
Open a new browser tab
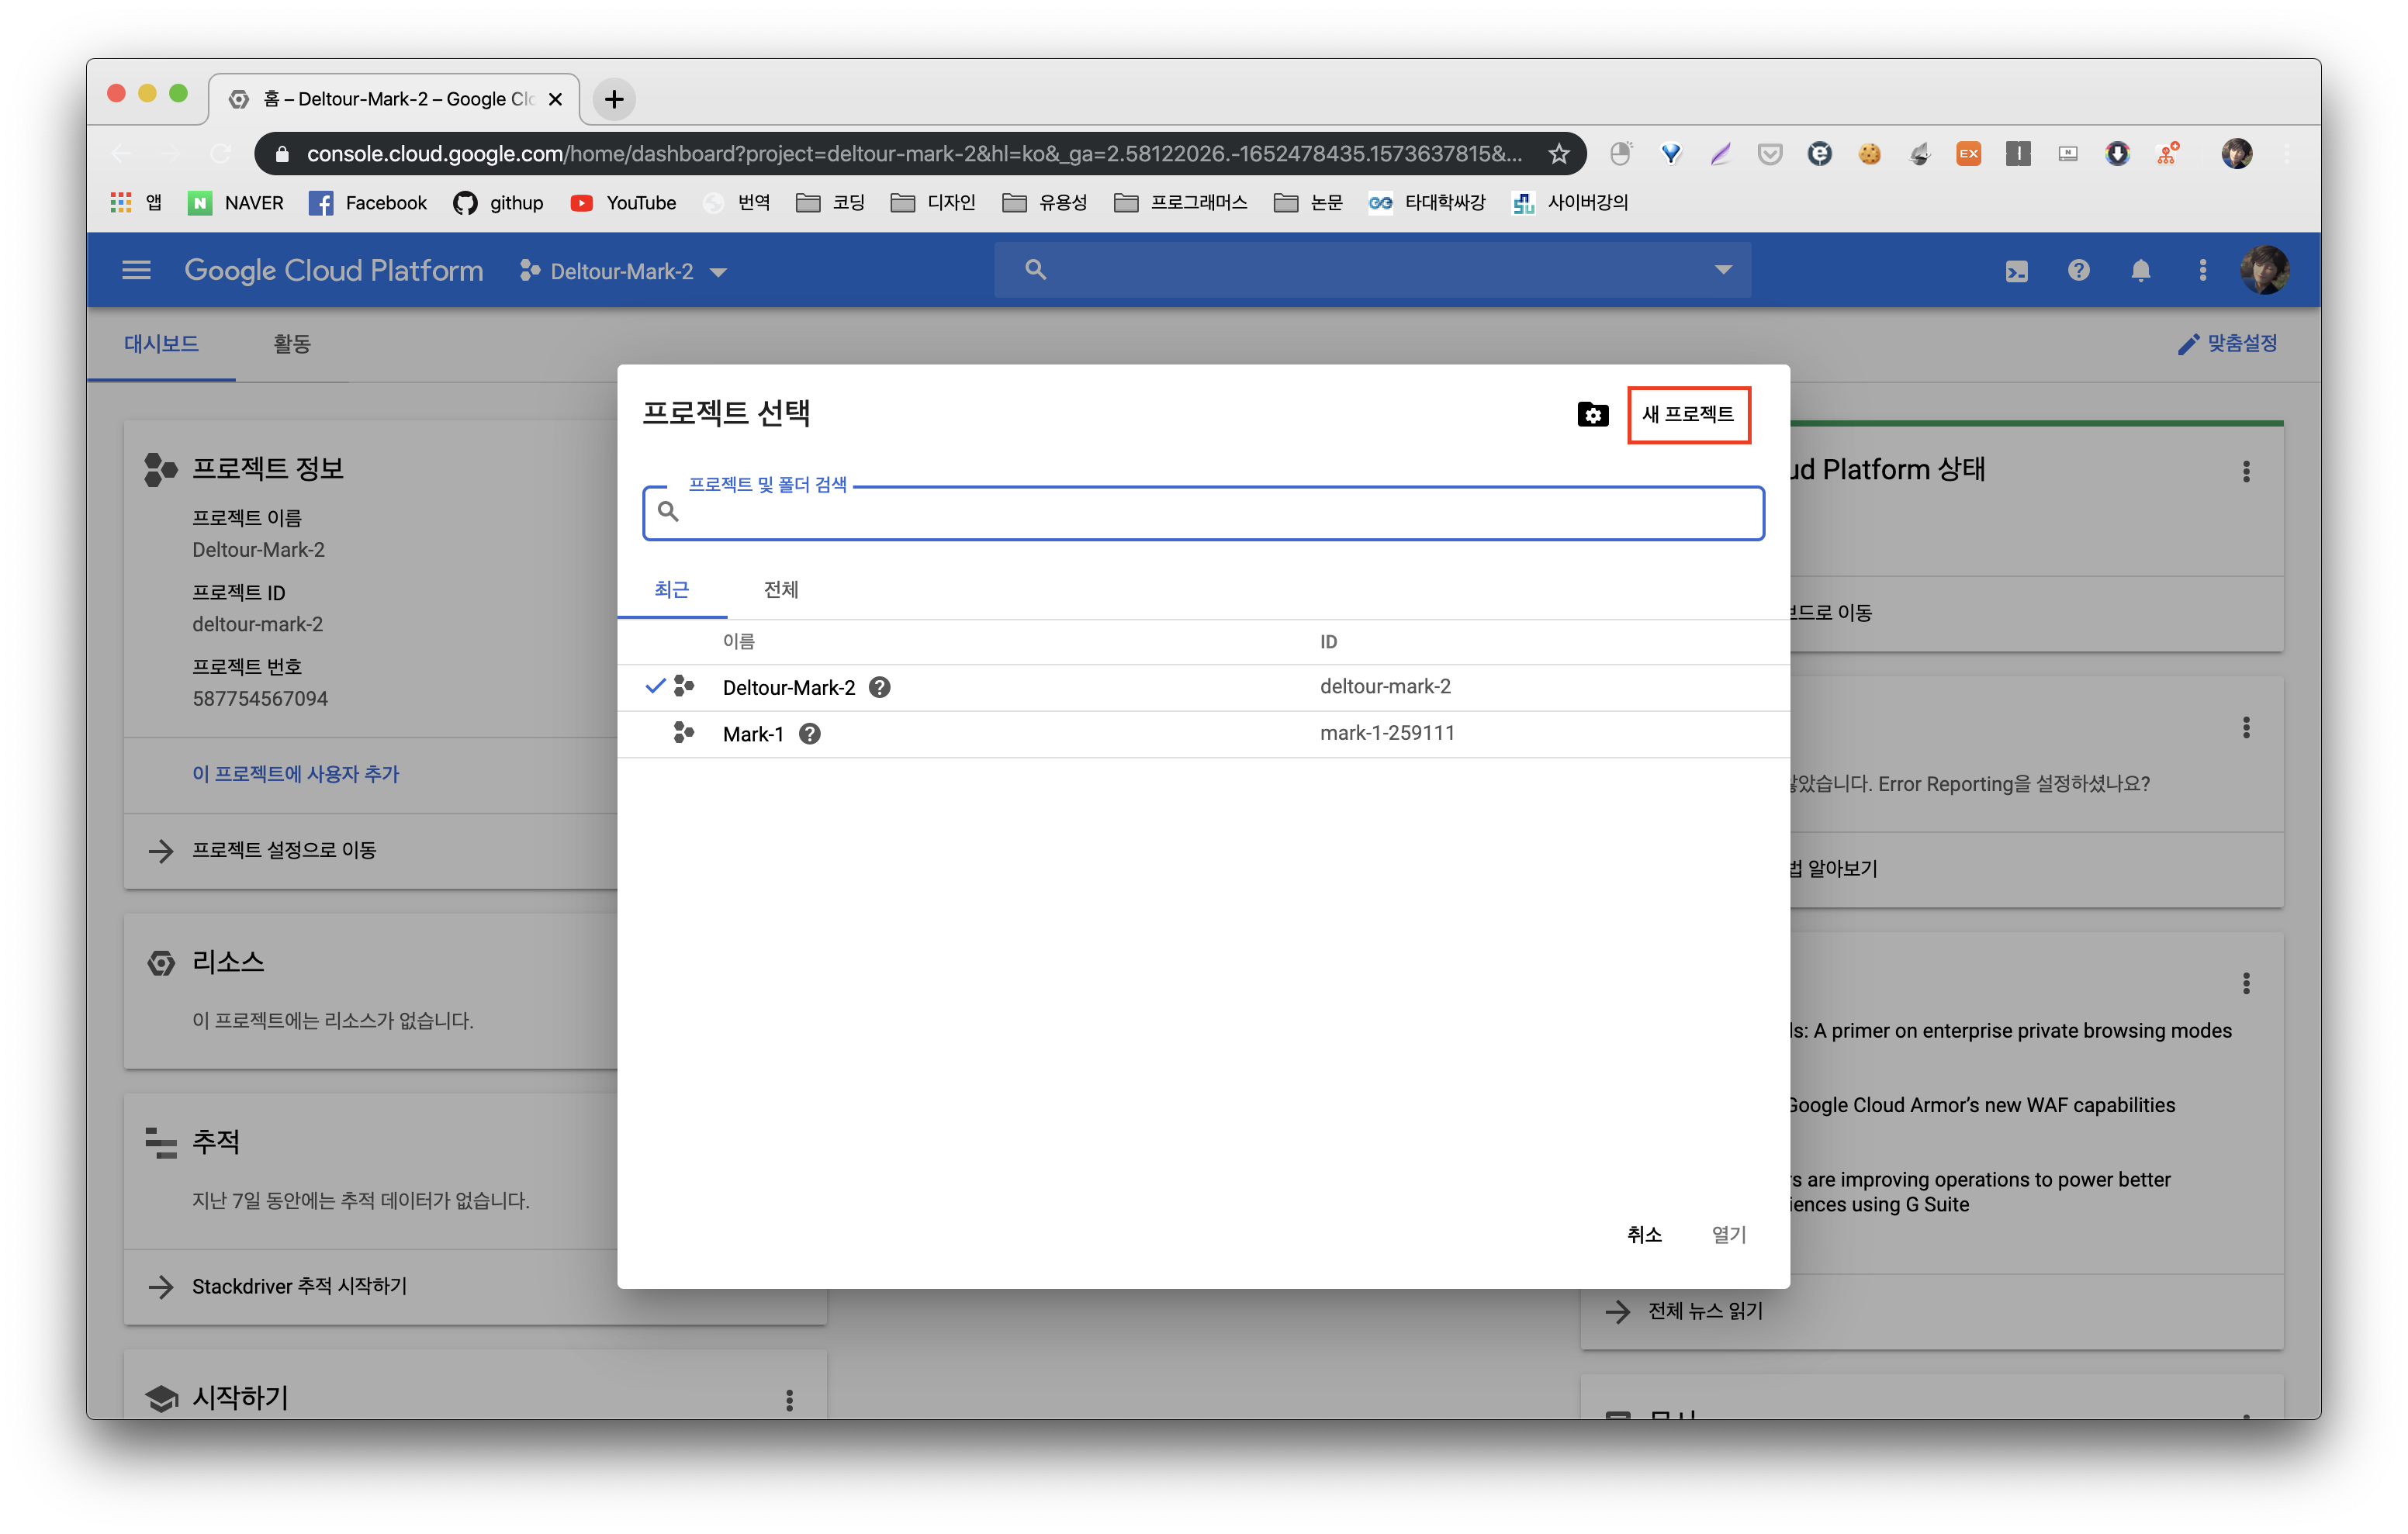(614, 99)
